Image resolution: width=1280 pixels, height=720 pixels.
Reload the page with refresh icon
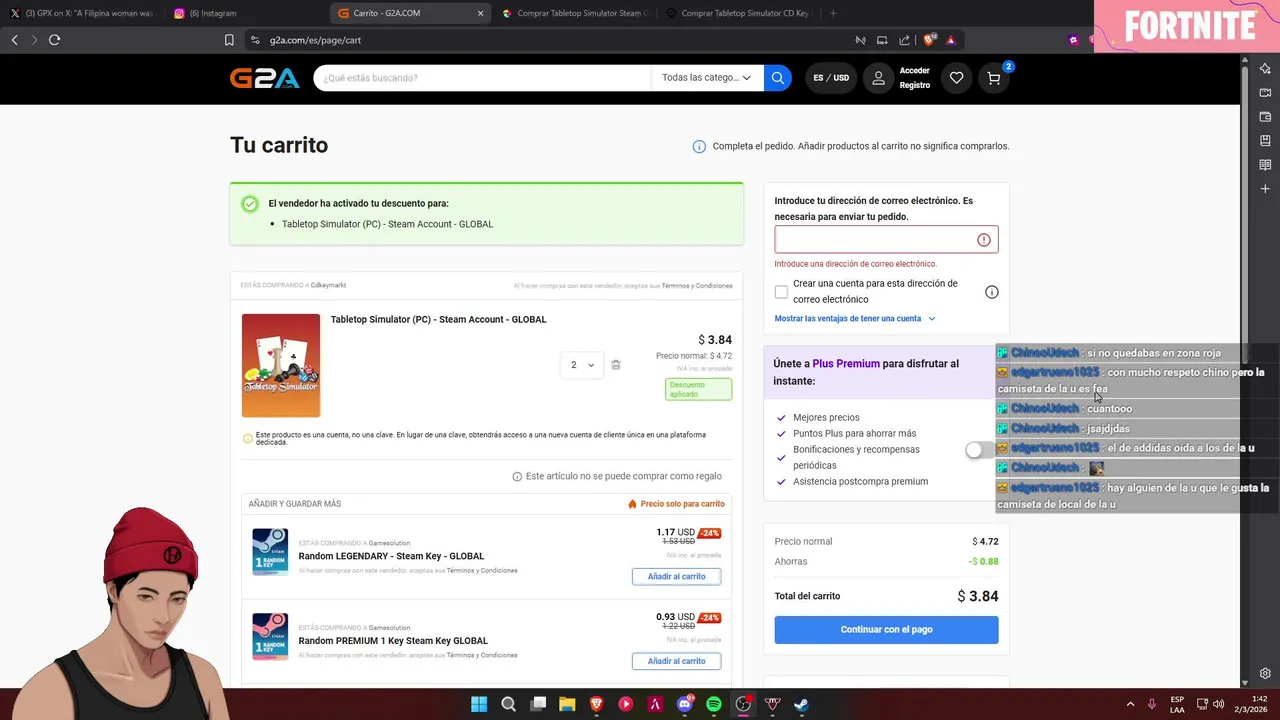point(54,40)
